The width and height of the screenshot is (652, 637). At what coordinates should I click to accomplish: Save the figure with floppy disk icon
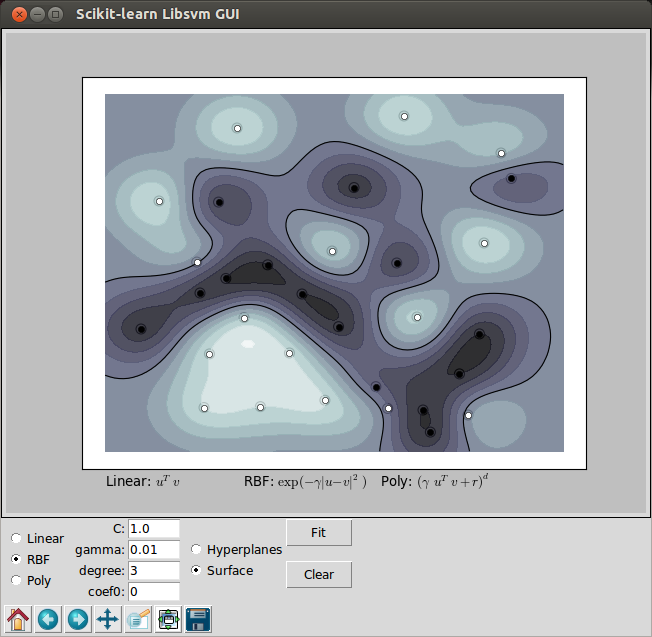pos(198,619)
